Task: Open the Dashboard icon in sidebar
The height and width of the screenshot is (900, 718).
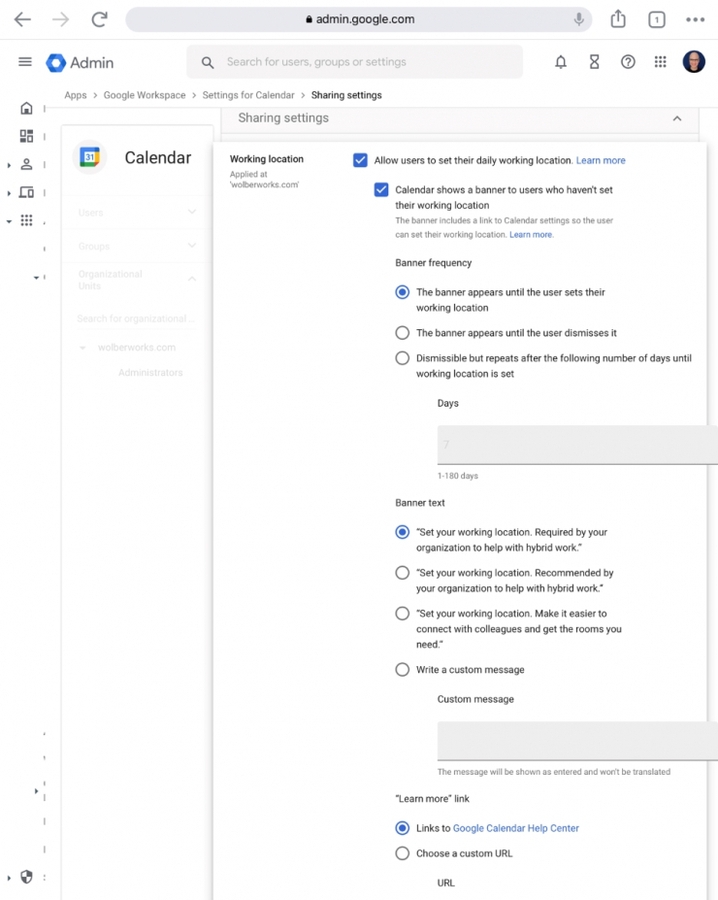Action: point(27,136)
